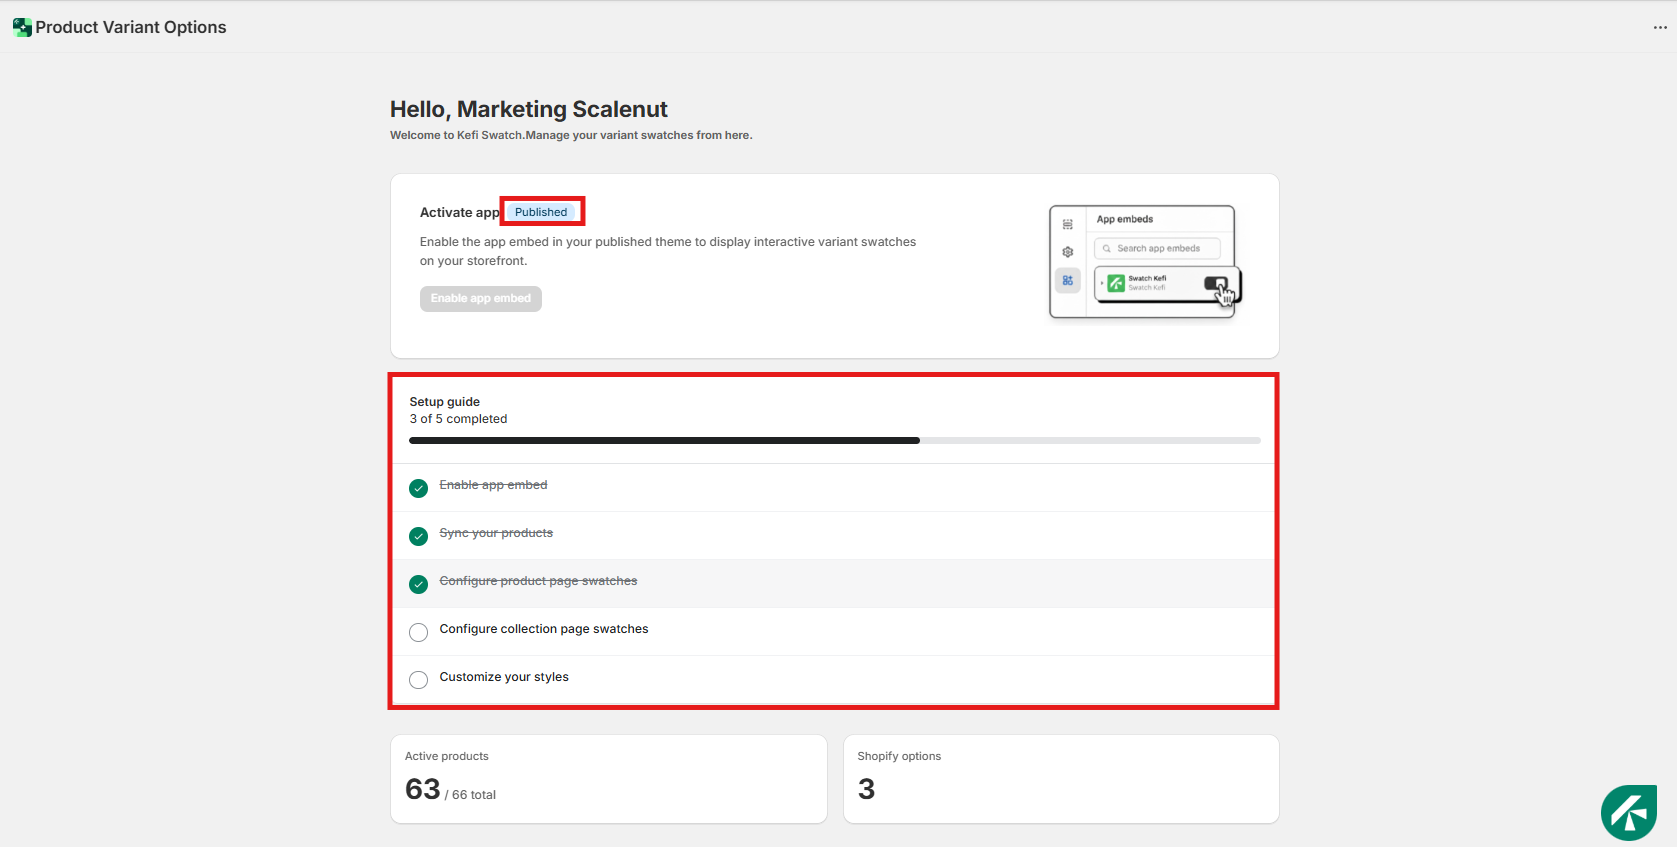Click the search magnifier in app embeds
1677x847 pixels.
(x=1107, y=249)
